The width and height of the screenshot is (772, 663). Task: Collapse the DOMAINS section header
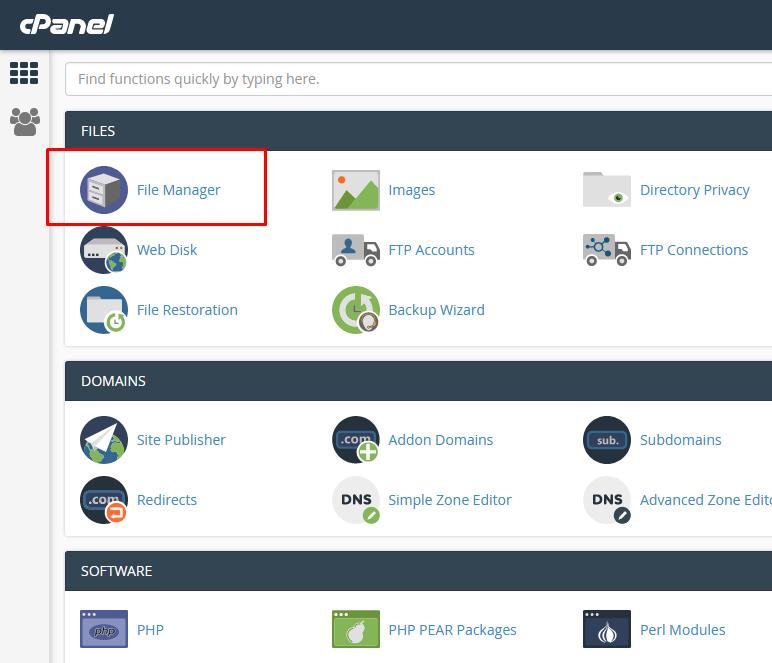point(418,381)
